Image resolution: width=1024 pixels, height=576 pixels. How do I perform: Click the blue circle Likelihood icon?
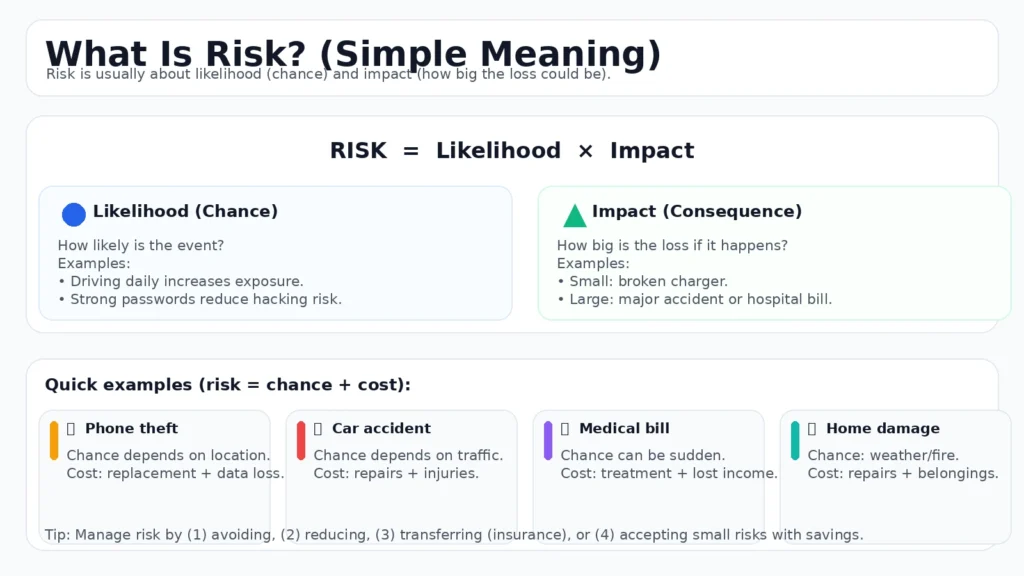tap(74, 214)
